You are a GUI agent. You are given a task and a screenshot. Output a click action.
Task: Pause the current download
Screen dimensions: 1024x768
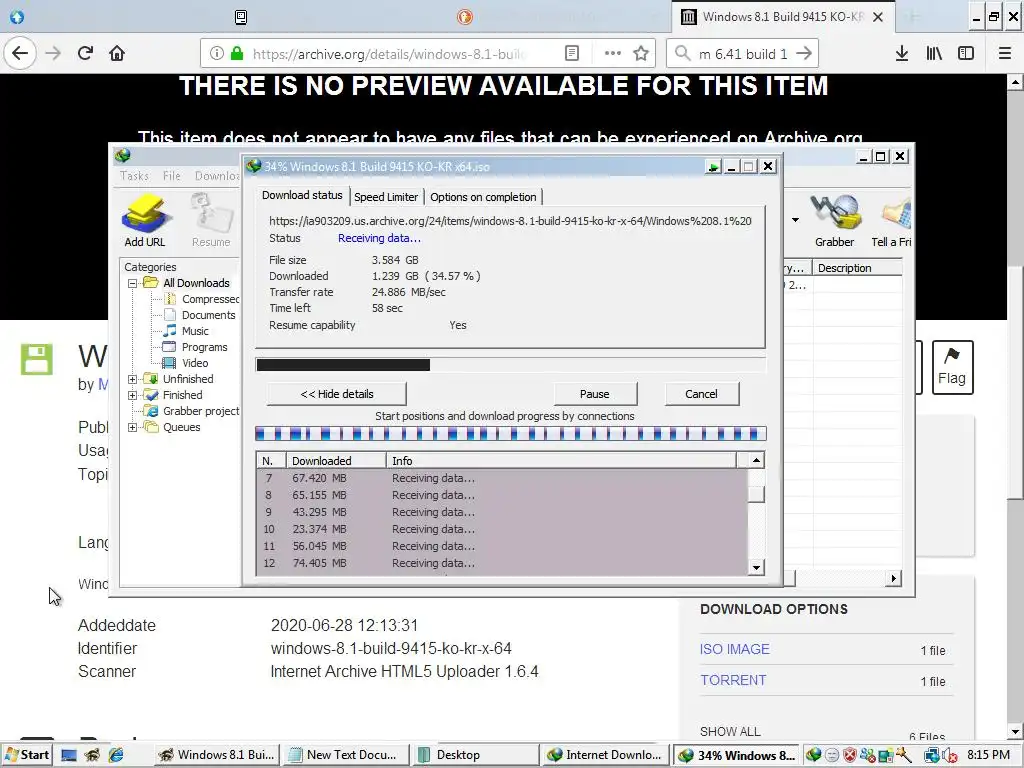[x=595, y=394]
